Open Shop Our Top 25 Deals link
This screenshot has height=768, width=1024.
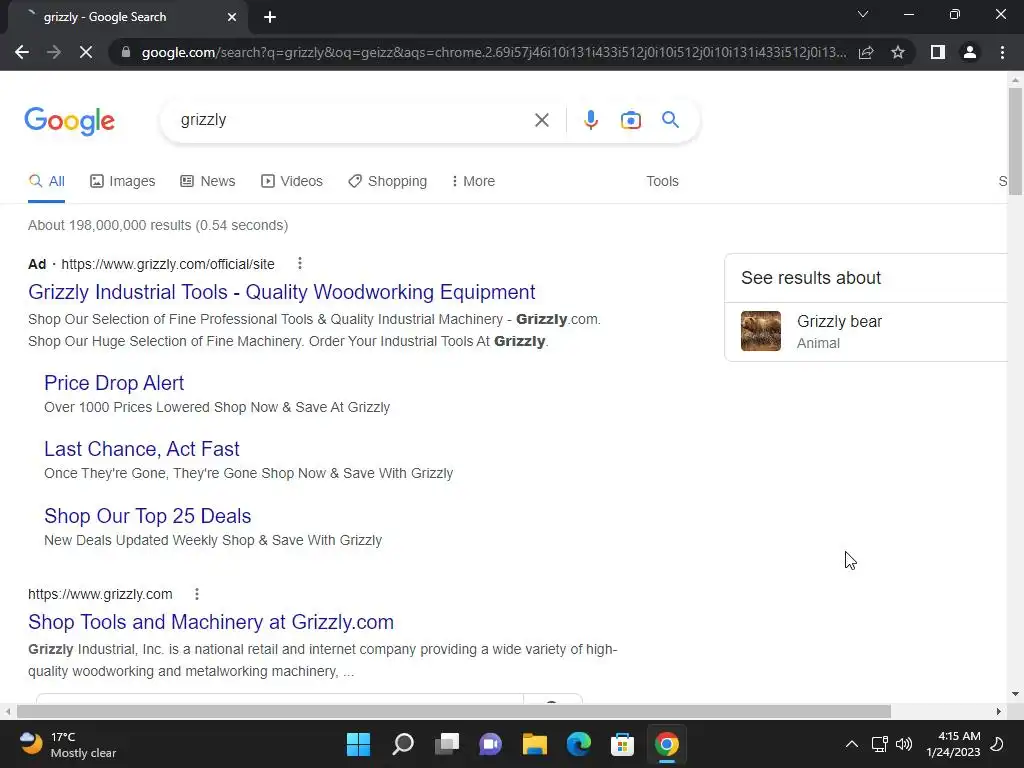click(x=148, y=516)
